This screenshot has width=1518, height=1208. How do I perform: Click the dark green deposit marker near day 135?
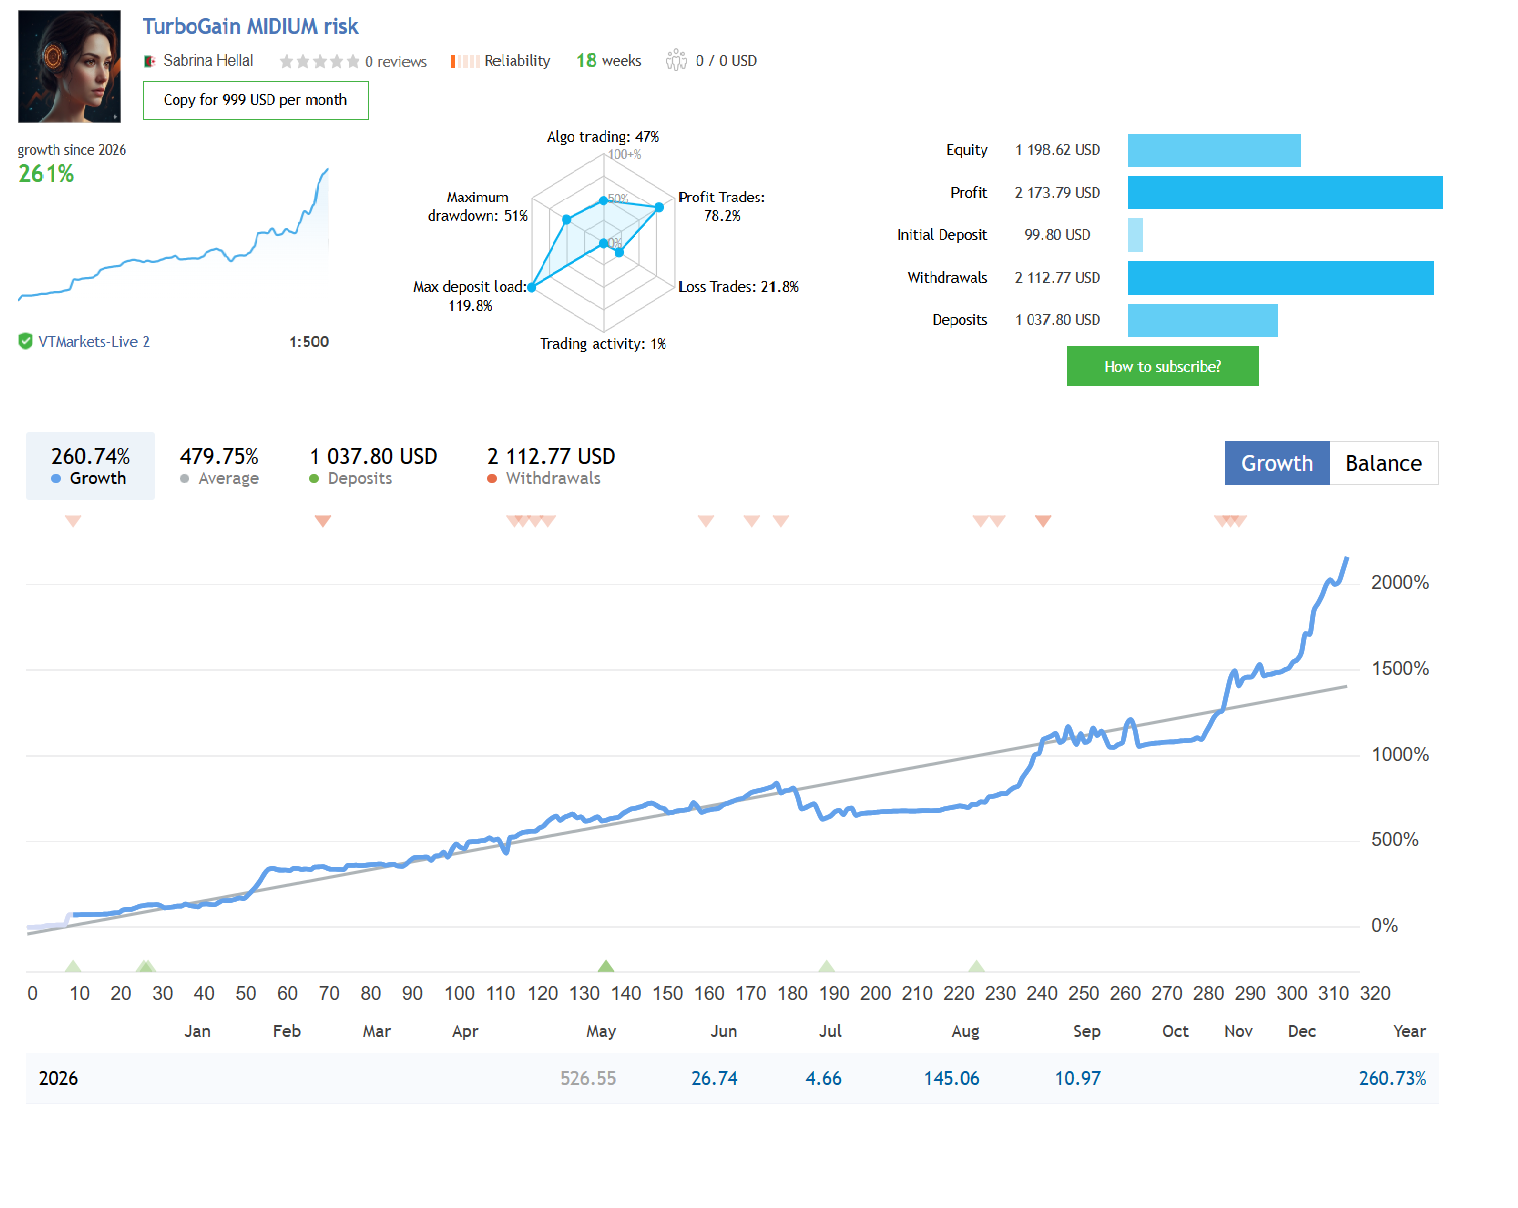coord(606,965)
